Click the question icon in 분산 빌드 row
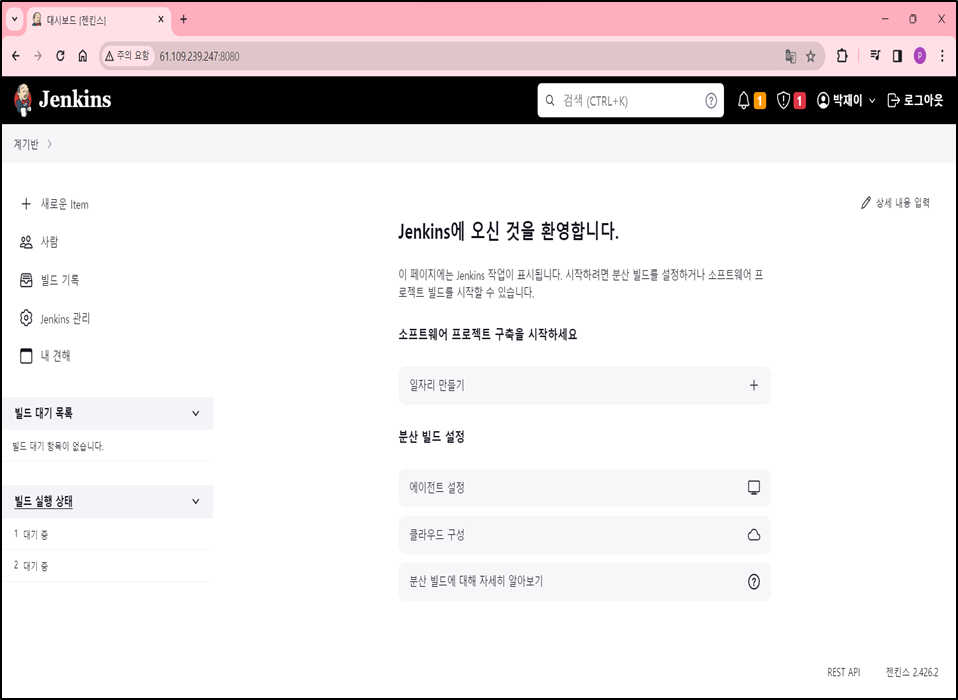Image resolution: width=958 pixels, height=700 pixels. [x=754, y=582]
